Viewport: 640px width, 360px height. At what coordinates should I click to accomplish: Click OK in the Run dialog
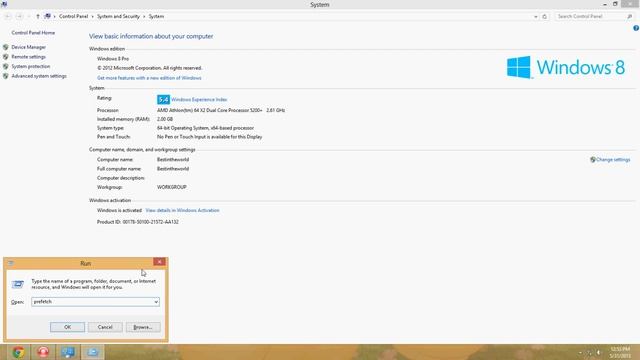[x=67, y=327]
